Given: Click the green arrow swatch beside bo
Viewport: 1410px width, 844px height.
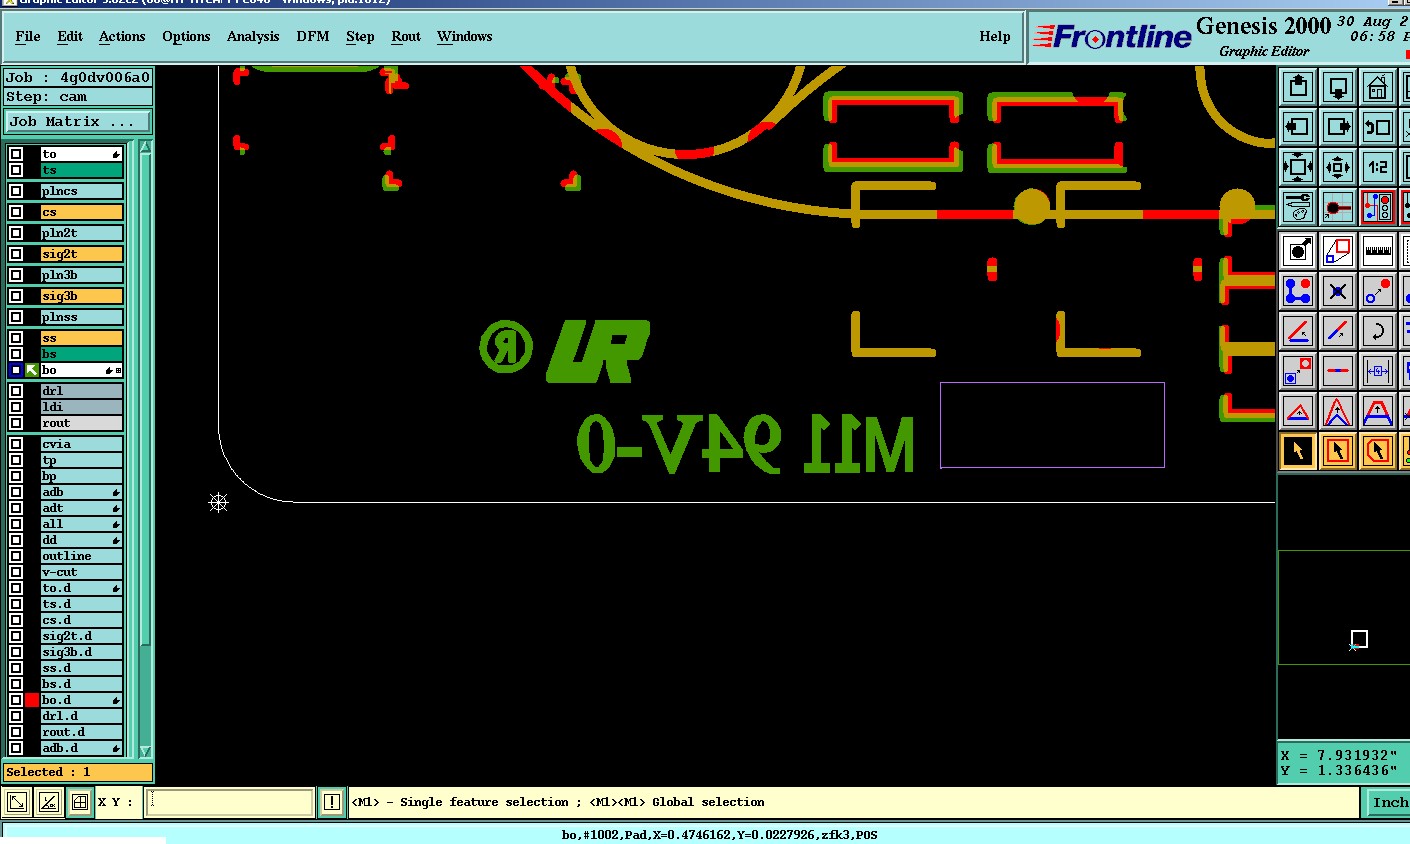Looking at the screenshot, I should click(32, 370).
